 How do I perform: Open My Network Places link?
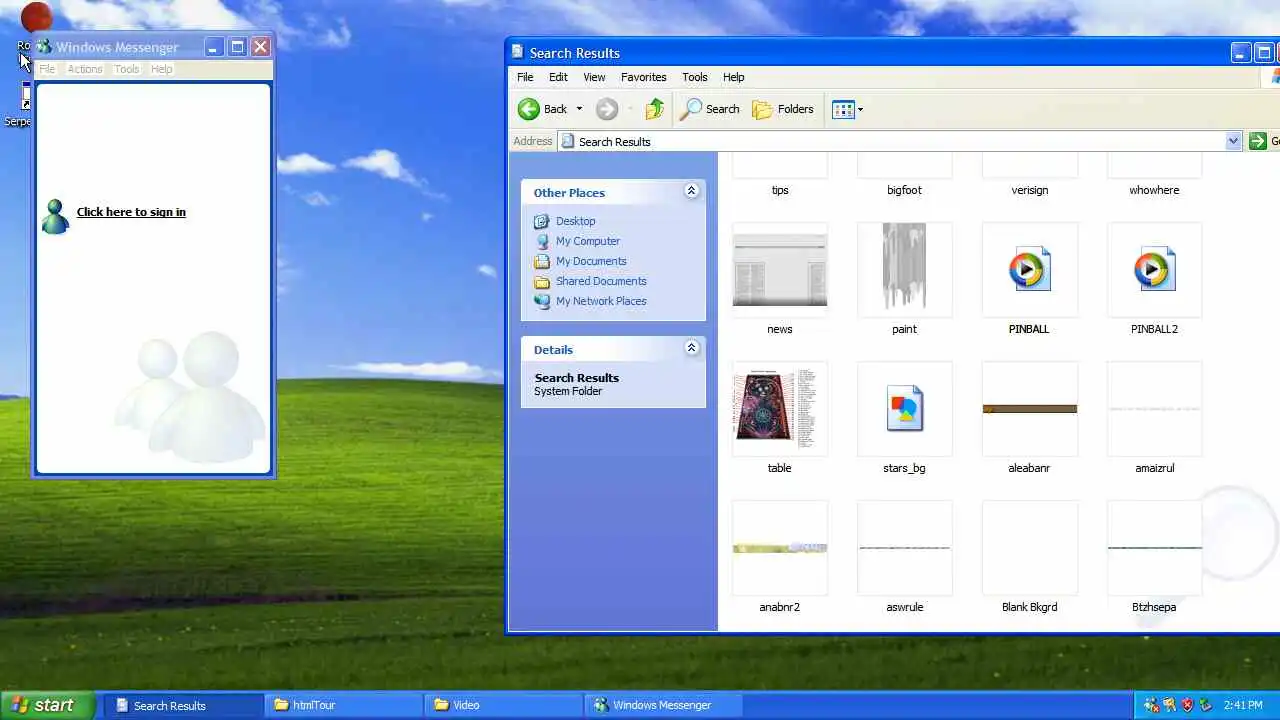[x=601, y=301]
